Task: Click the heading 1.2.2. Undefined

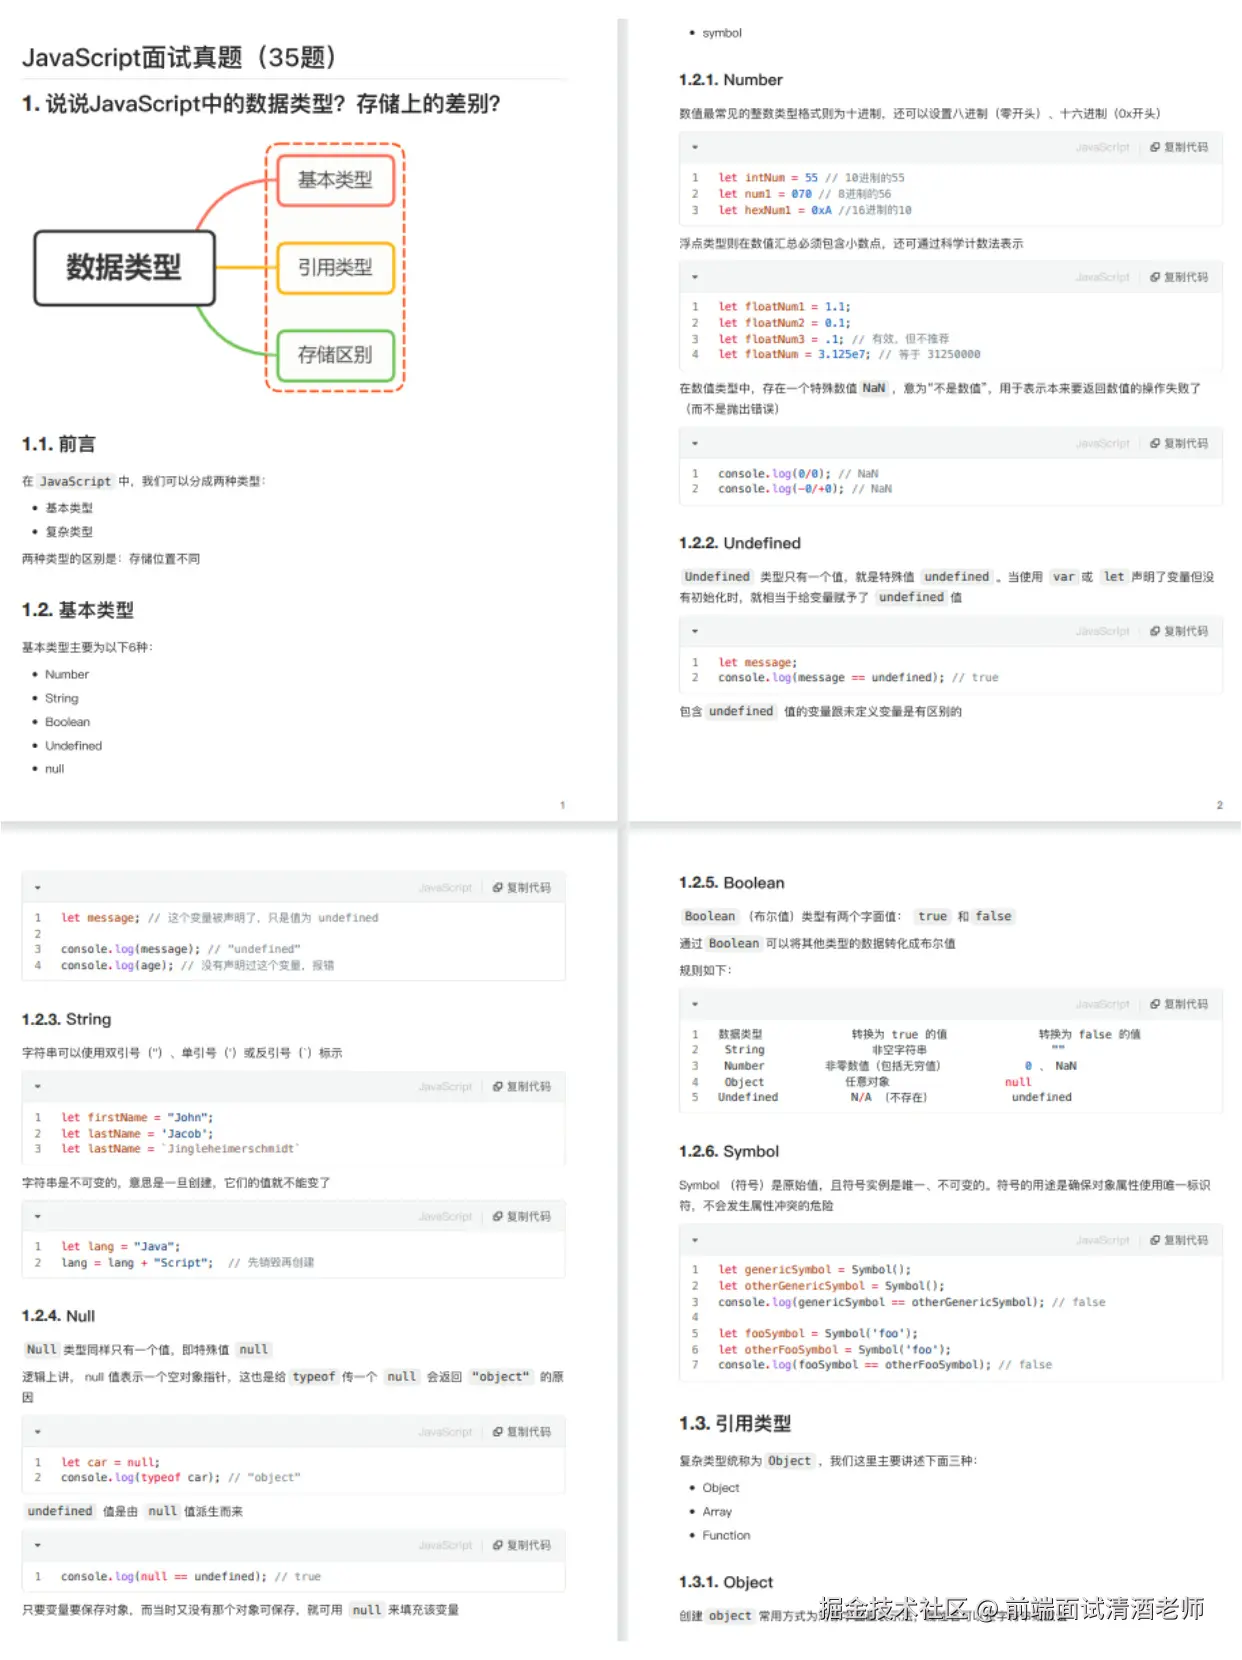Action: pos(740,543)
